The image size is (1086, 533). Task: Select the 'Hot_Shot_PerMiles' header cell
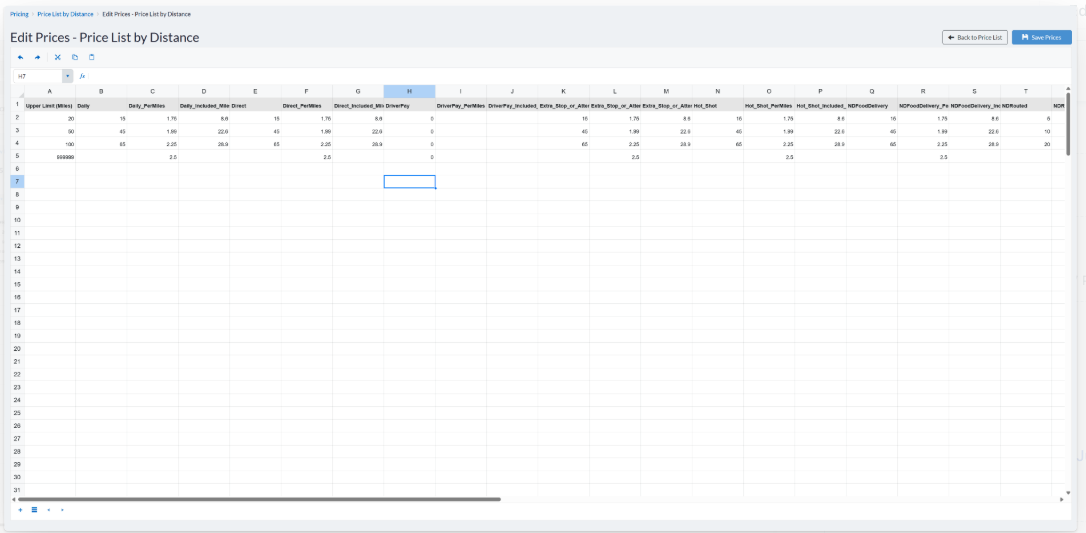tap(769, 105)
